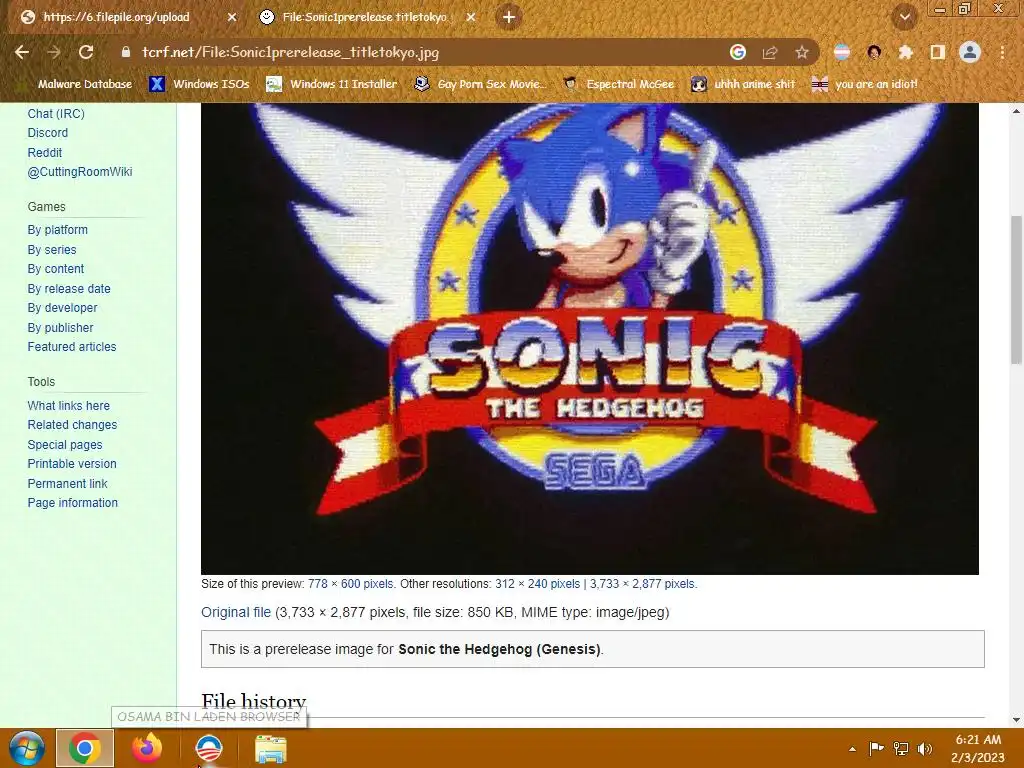Open a new browser tab
The height and width of the screenshot is (768, 1024).
(x=509, y=17)
